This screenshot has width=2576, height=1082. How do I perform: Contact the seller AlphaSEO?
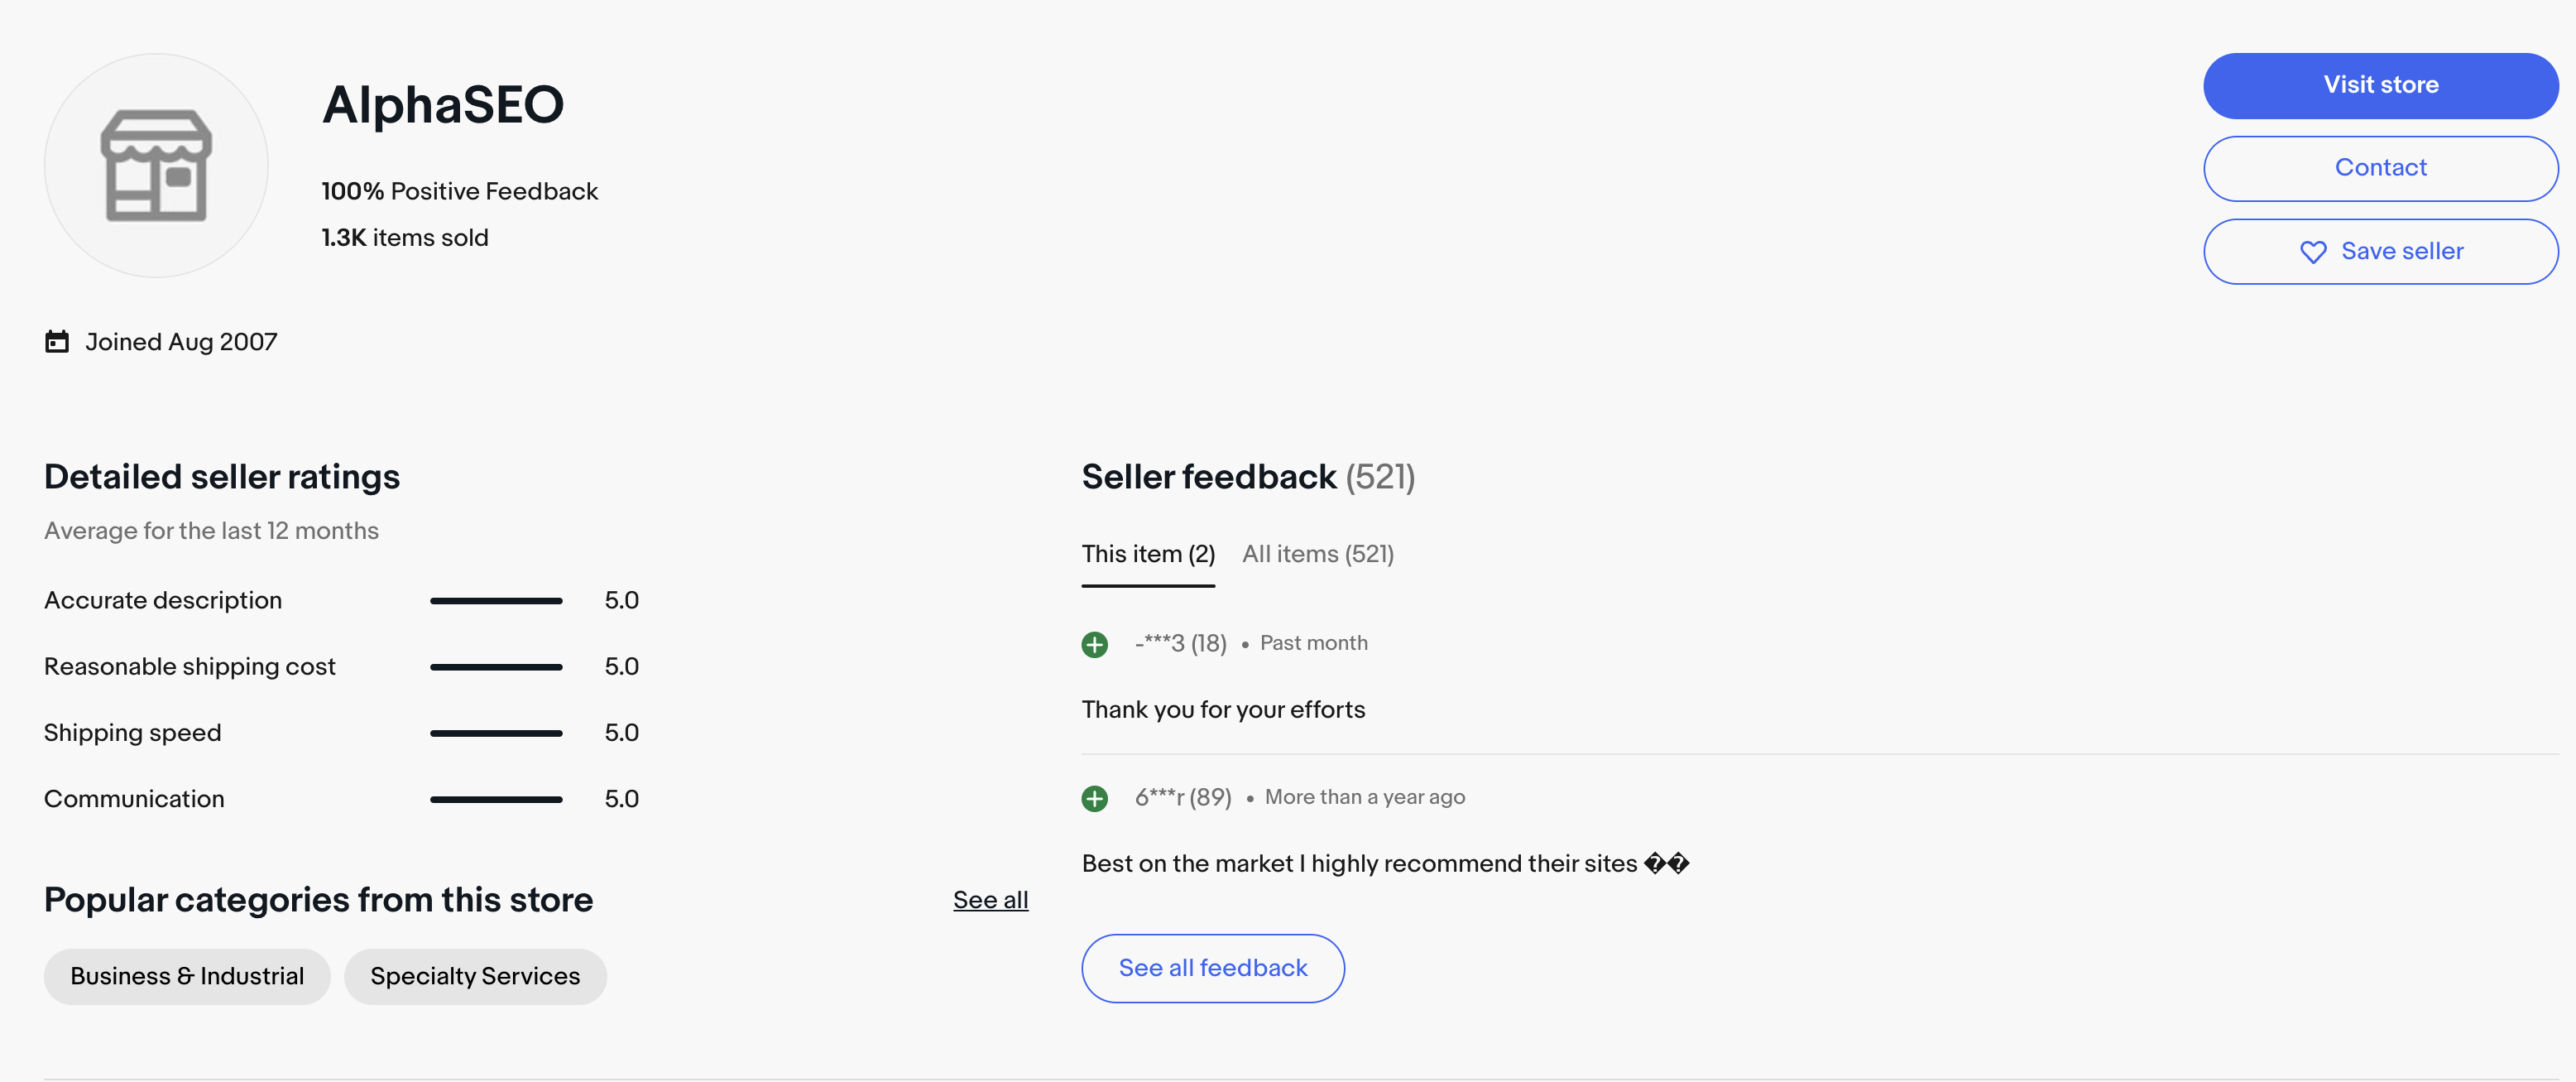point(2380,168)
